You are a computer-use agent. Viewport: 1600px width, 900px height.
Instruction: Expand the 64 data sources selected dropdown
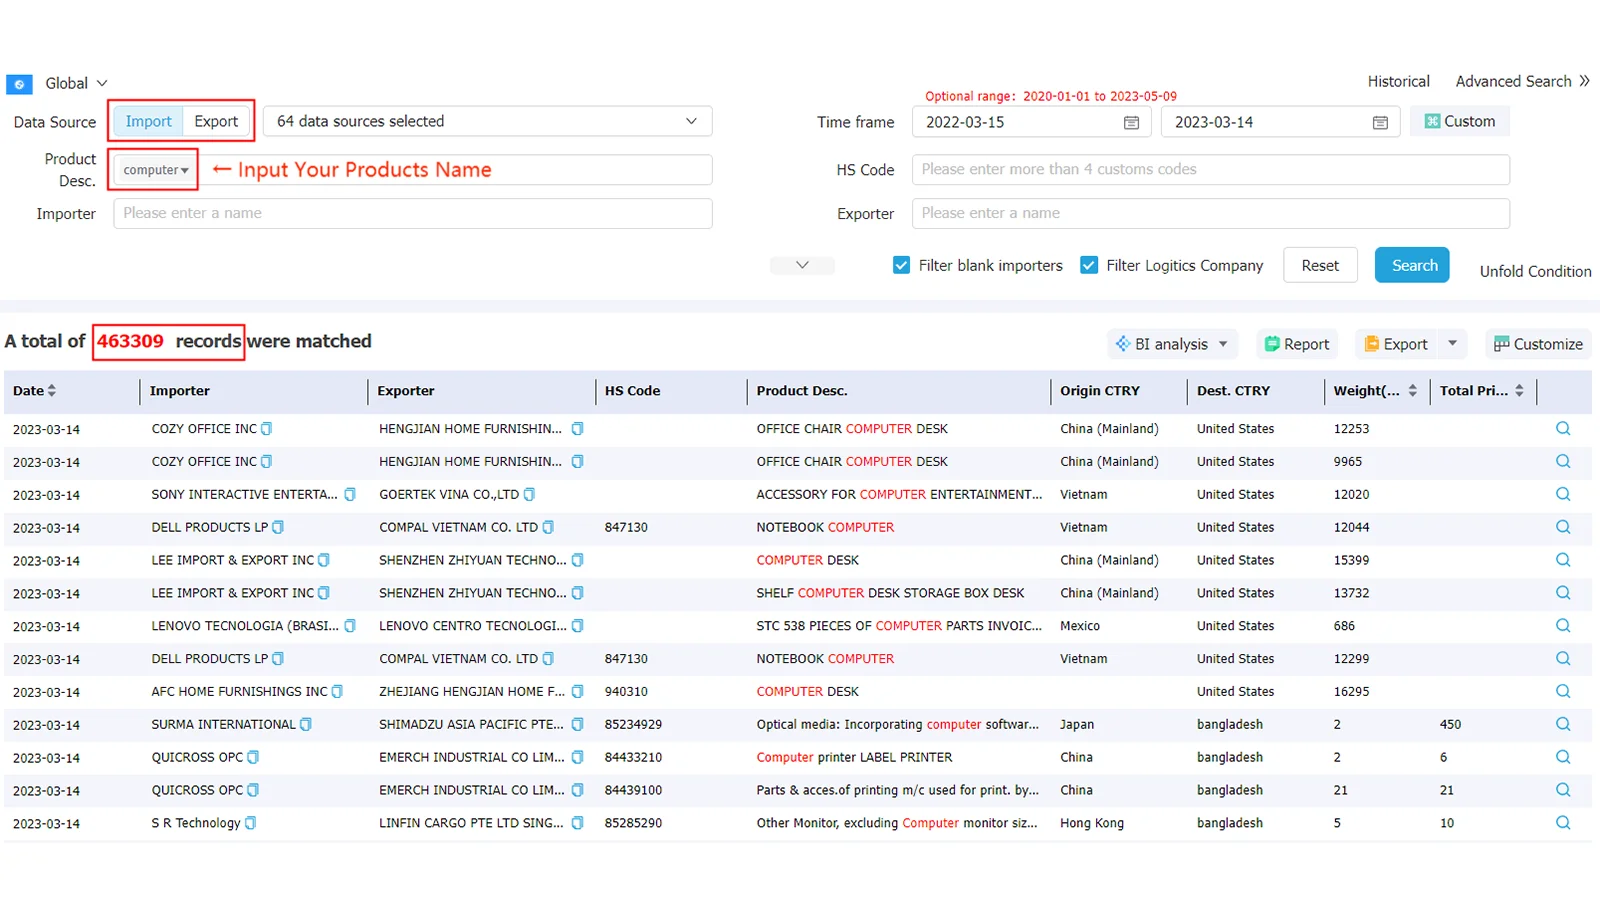488,121
